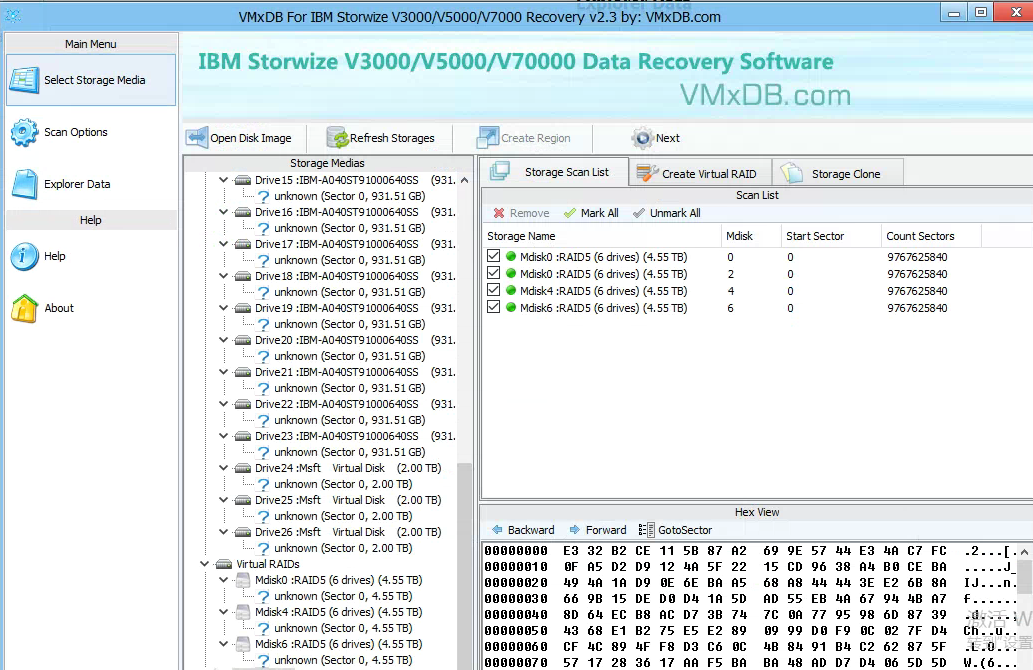
Task: Go to Explorer Data in the sidebar
Action: (77, 184)
